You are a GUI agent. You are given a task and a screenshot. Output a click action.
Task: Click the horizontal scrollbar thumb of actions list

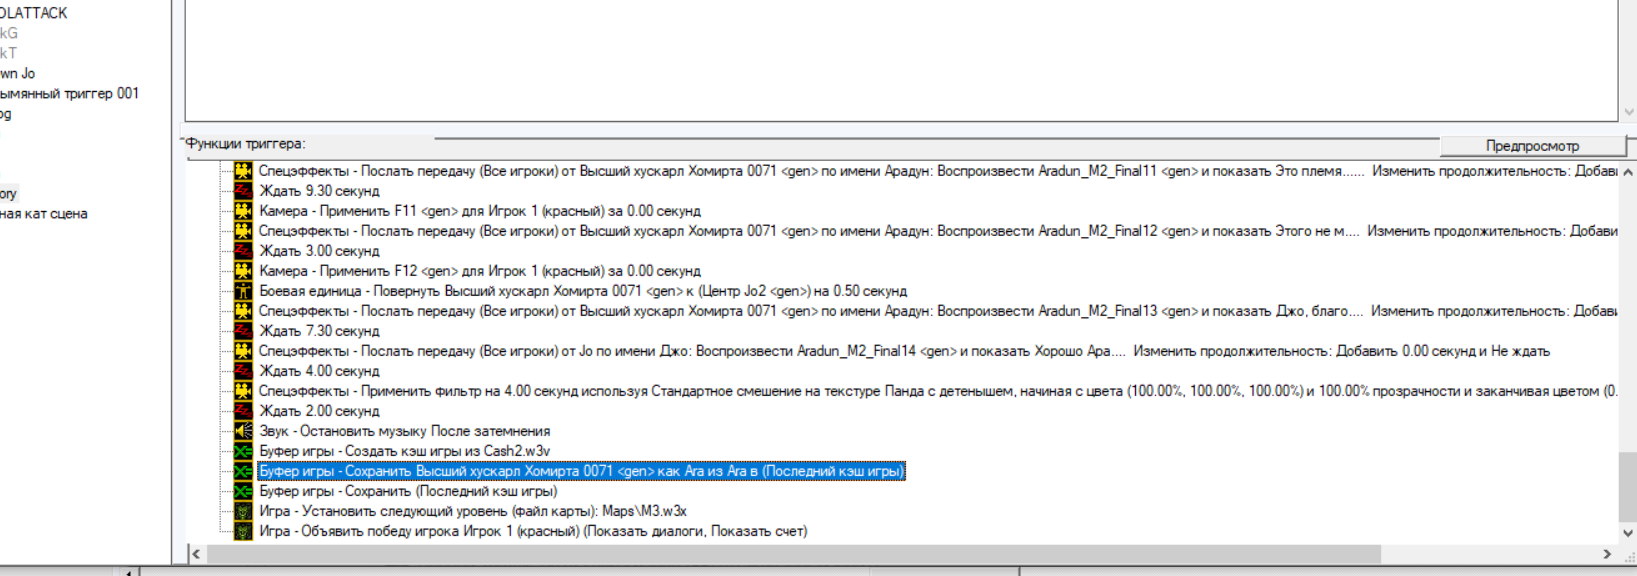[793, 554]
